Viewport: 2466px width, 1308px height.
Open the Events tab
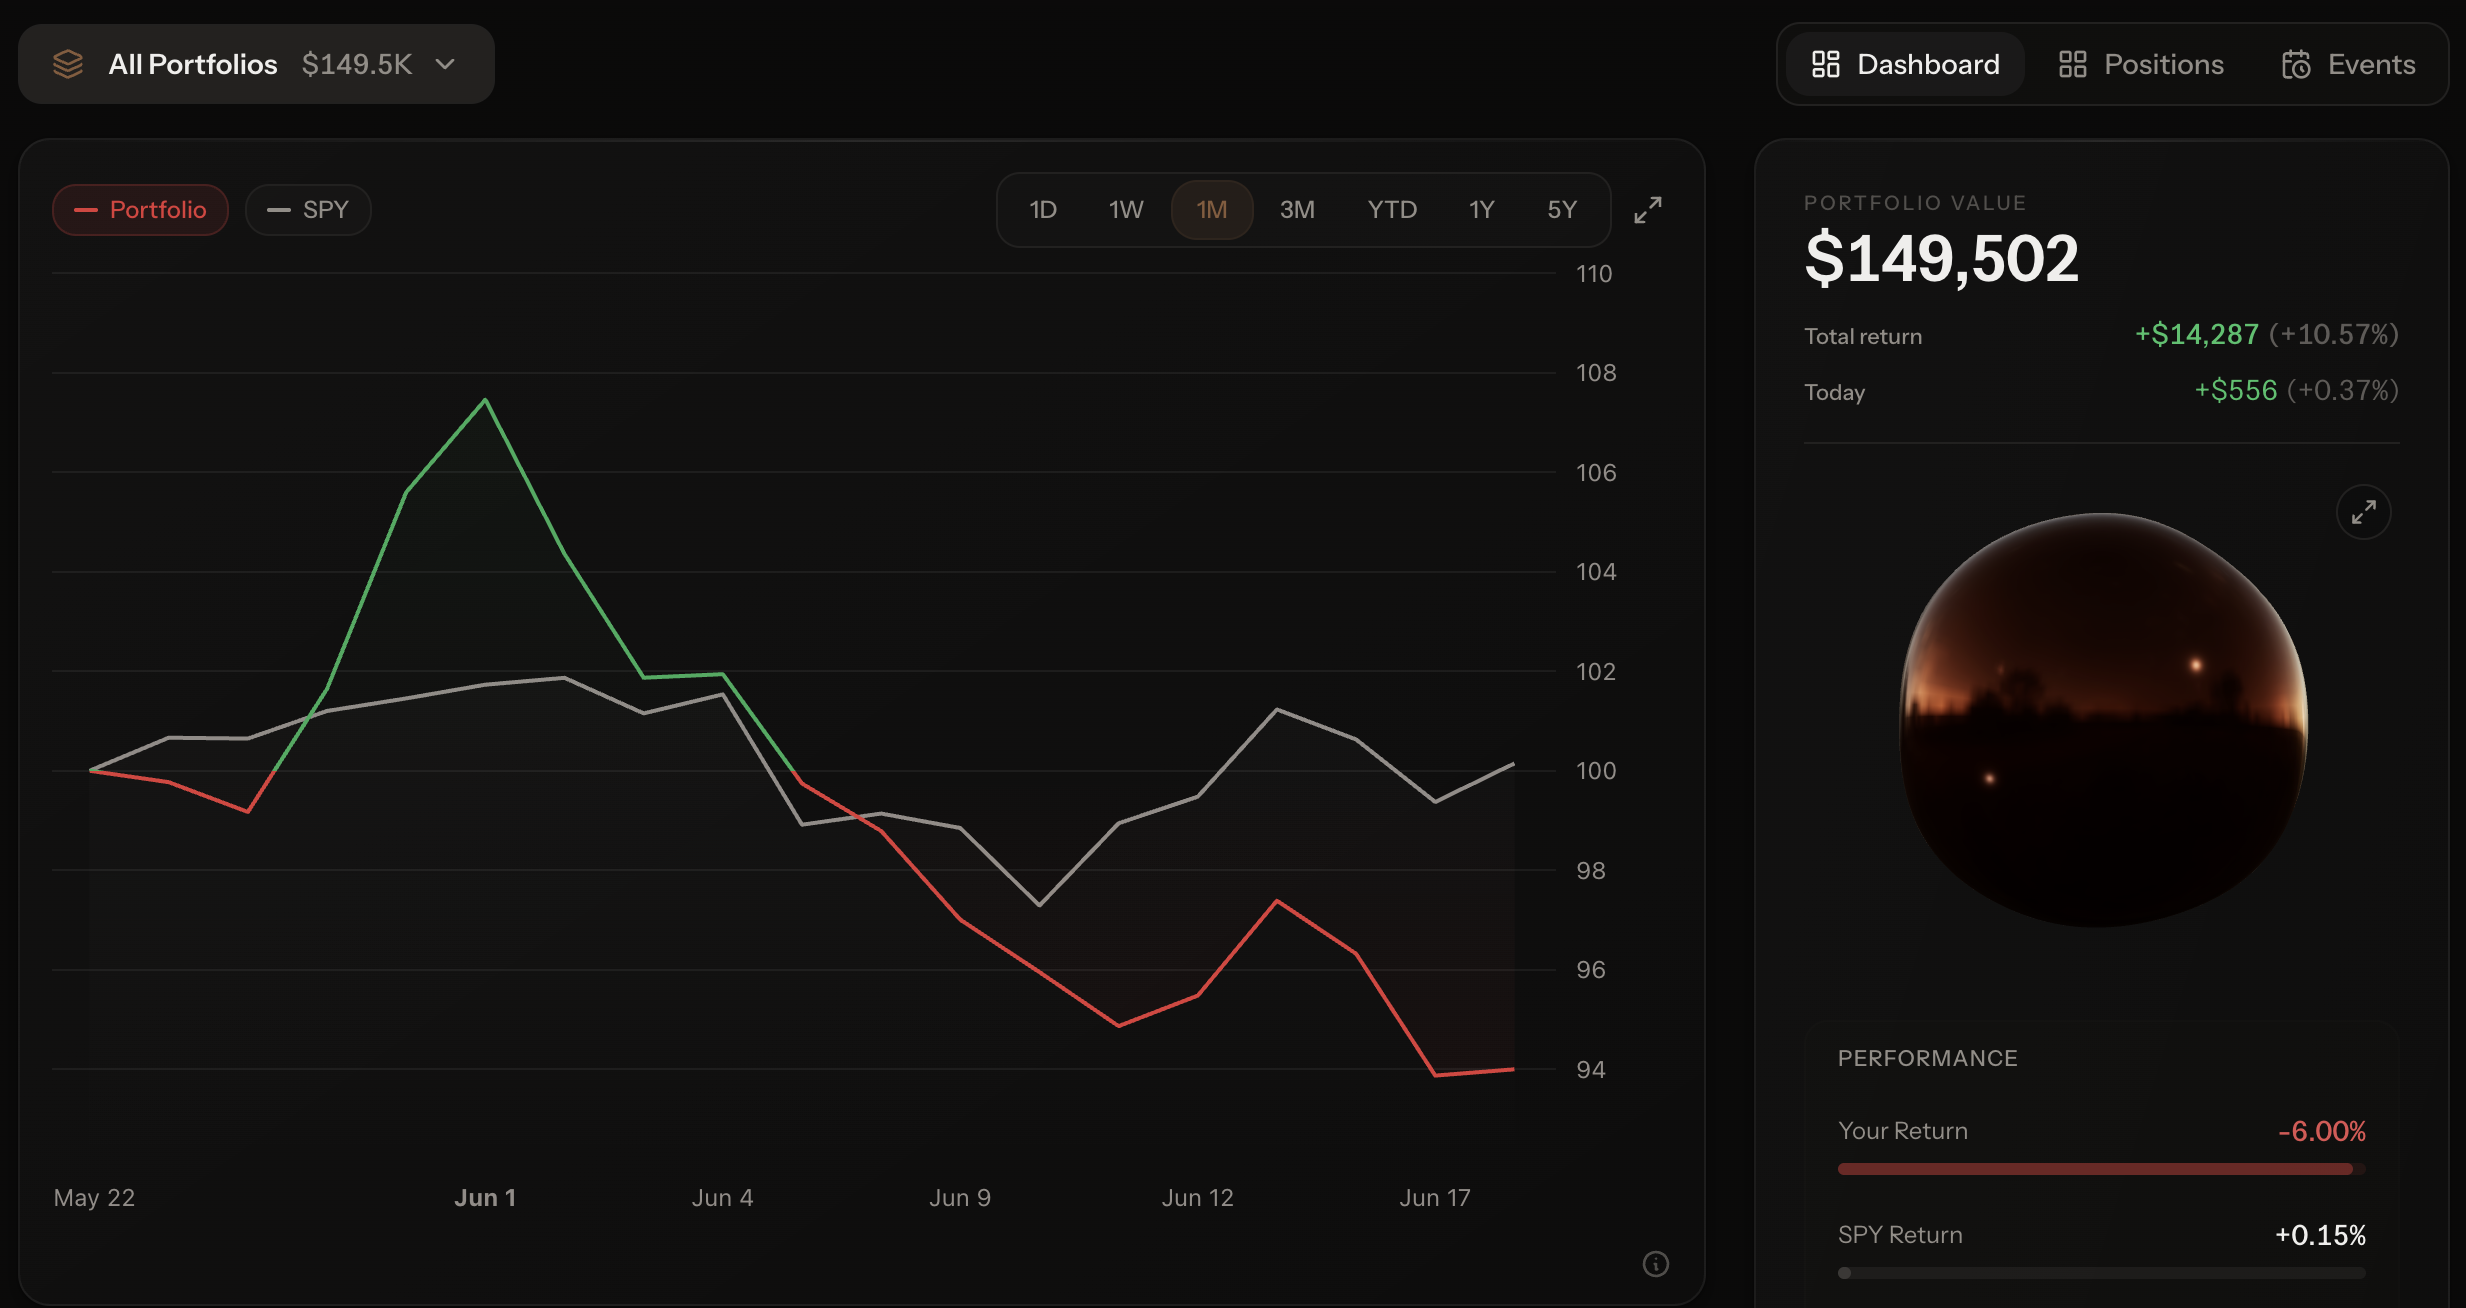[x=2348, y=64]
